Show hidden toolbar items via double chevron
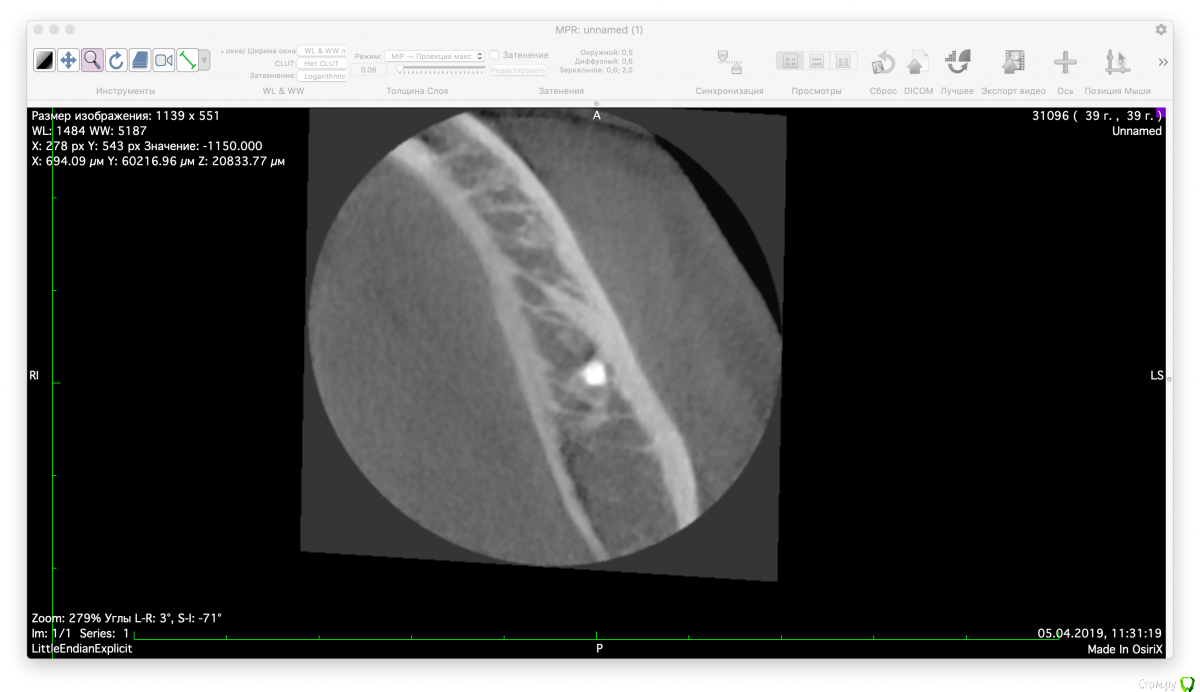 point(1164,62)
